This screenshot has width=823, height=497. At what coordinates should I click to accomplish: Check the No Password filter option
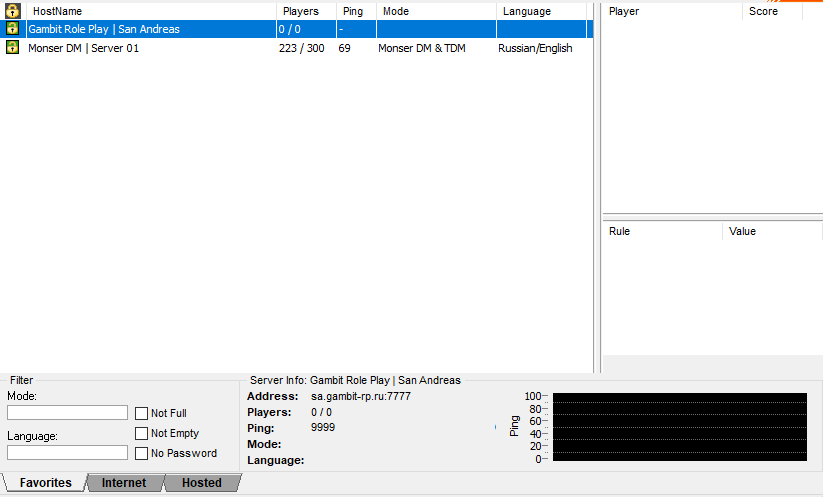pos(142,453)
